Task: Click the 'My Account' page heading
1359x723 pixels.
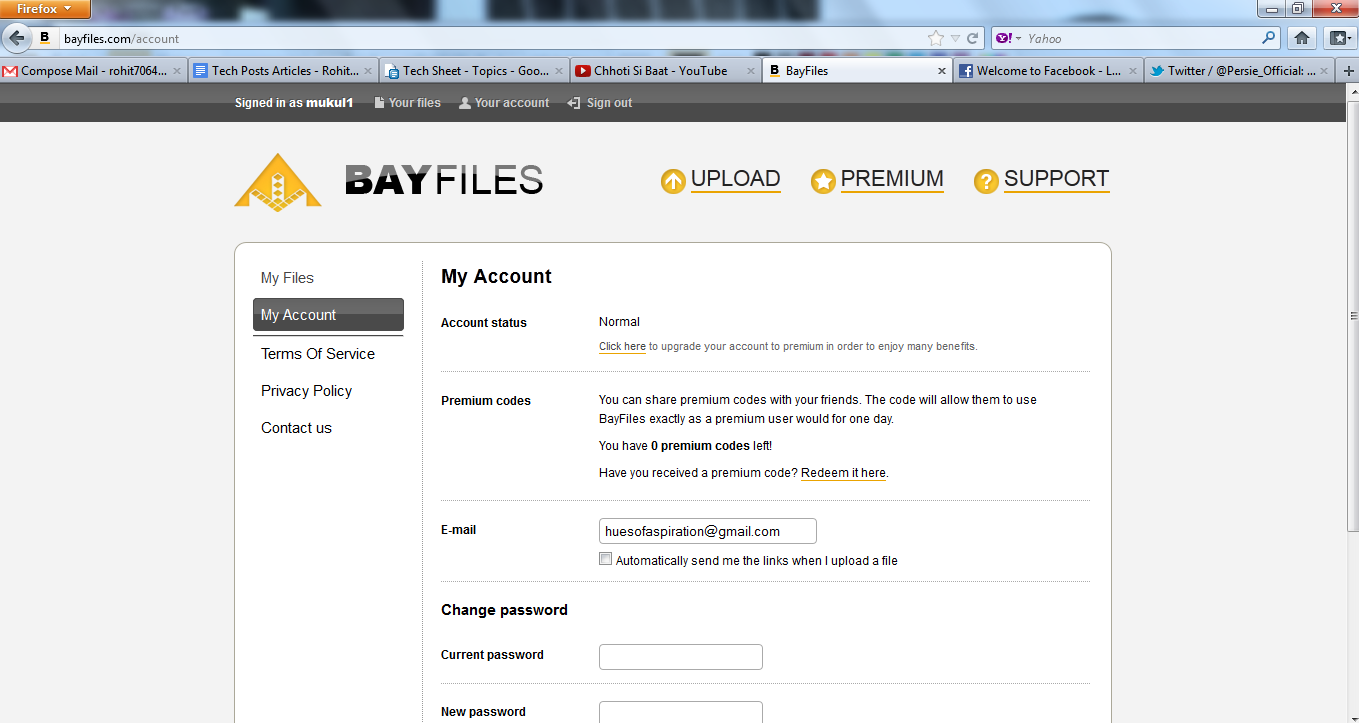Action: coord(496,277)
